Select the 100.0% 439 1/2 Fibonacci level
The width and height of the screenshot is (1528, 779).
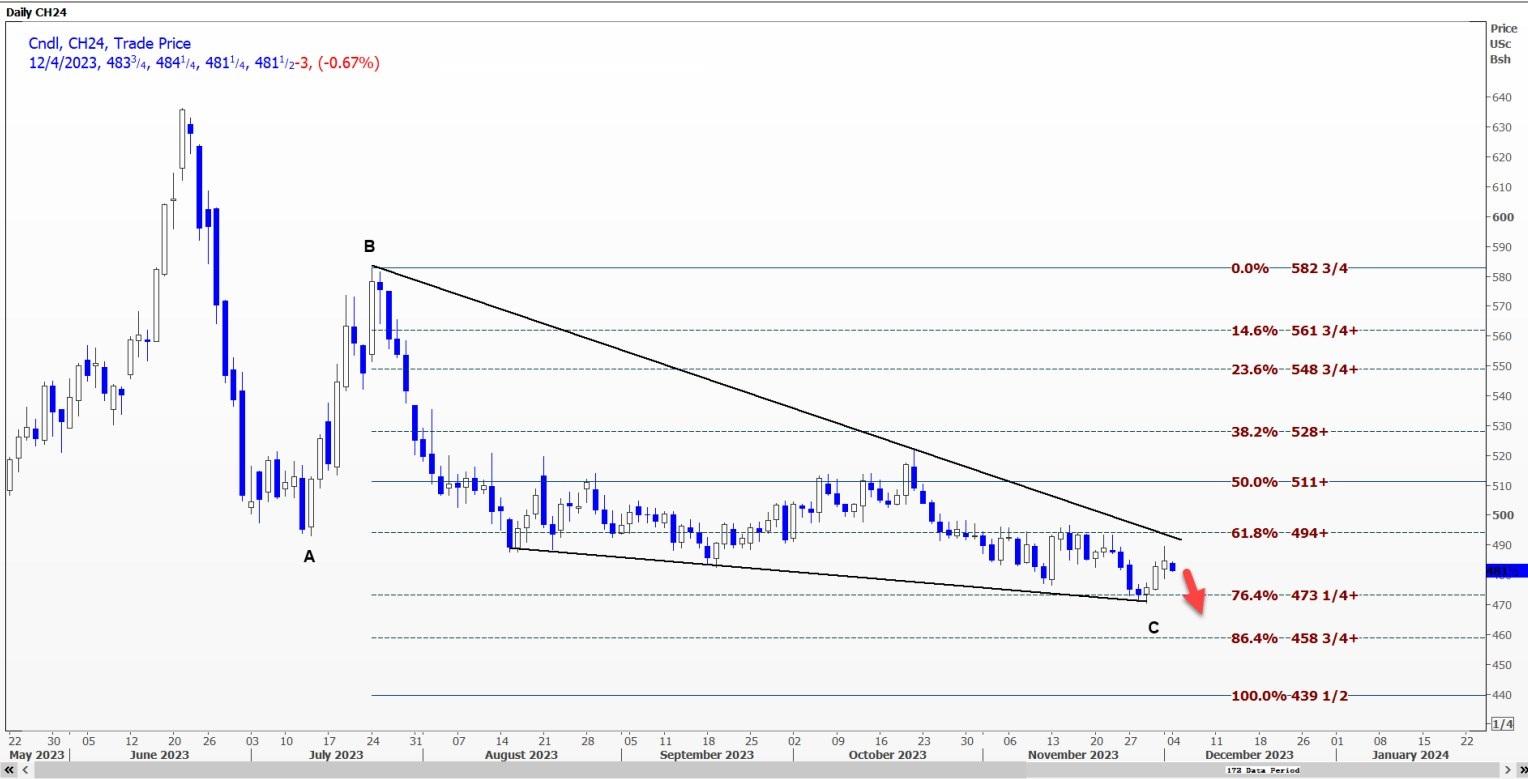(x=1283, y=695)
